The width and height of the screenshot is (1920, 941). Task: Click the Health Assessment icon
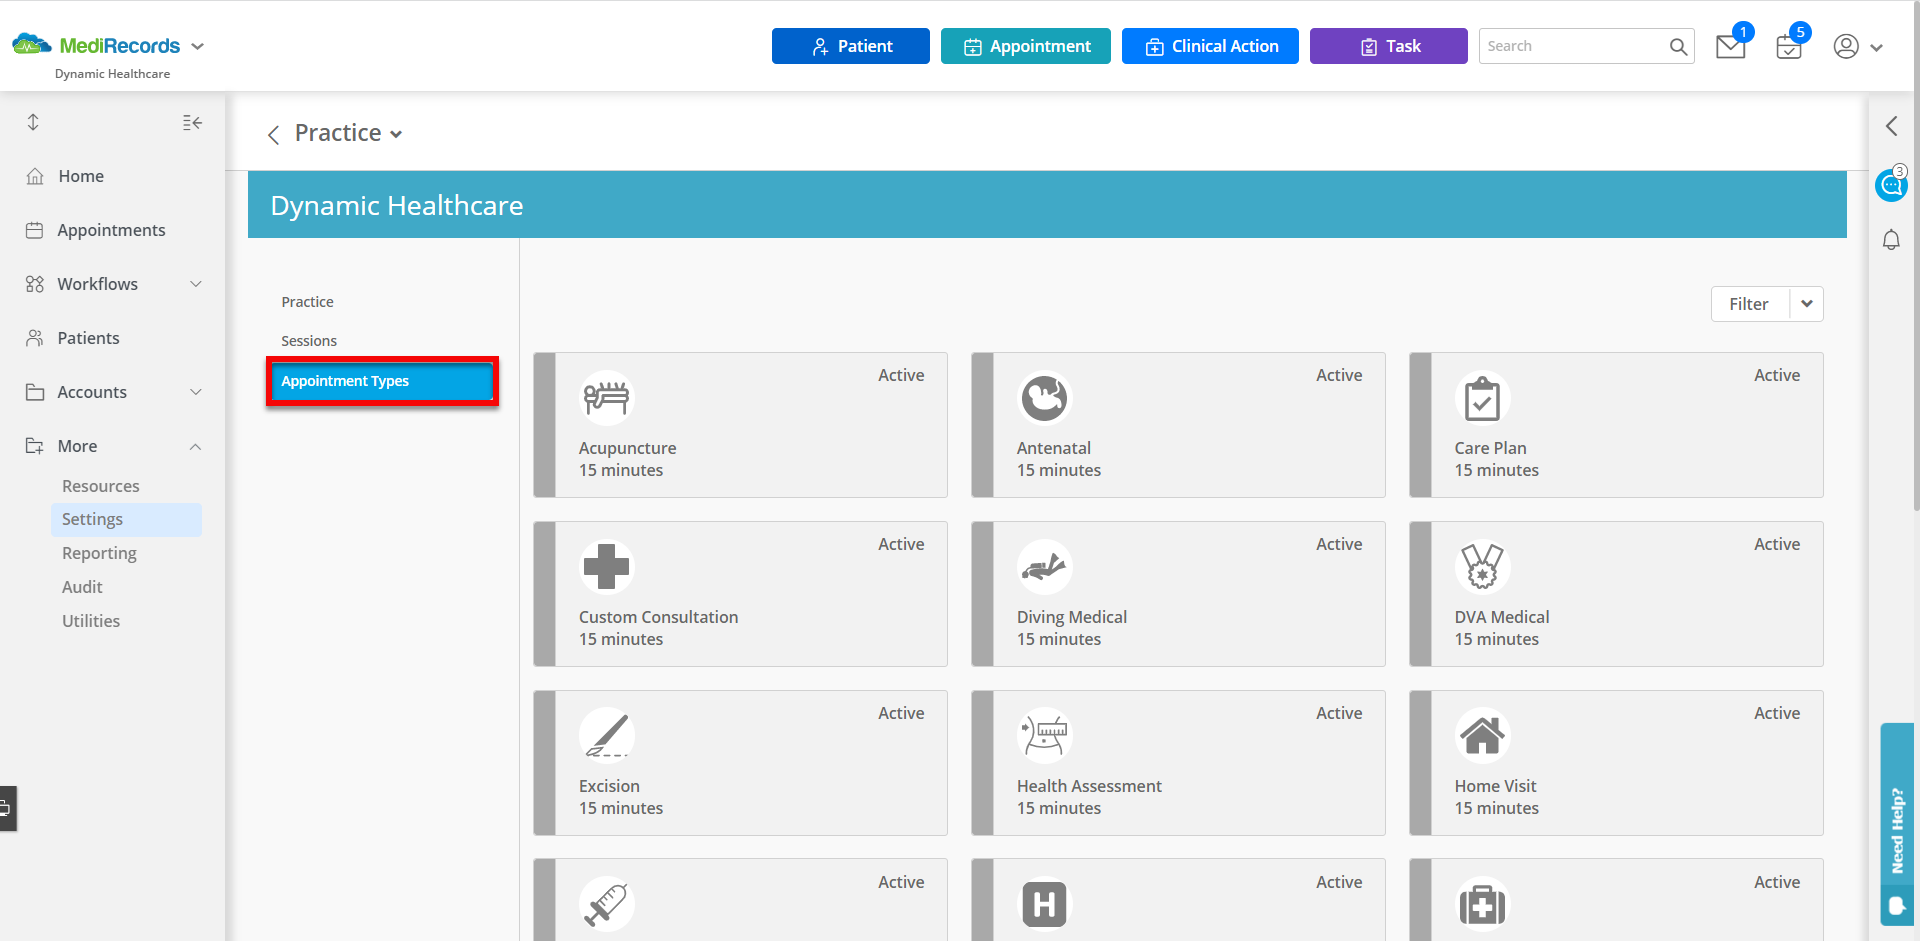(x=1044, y=736)
